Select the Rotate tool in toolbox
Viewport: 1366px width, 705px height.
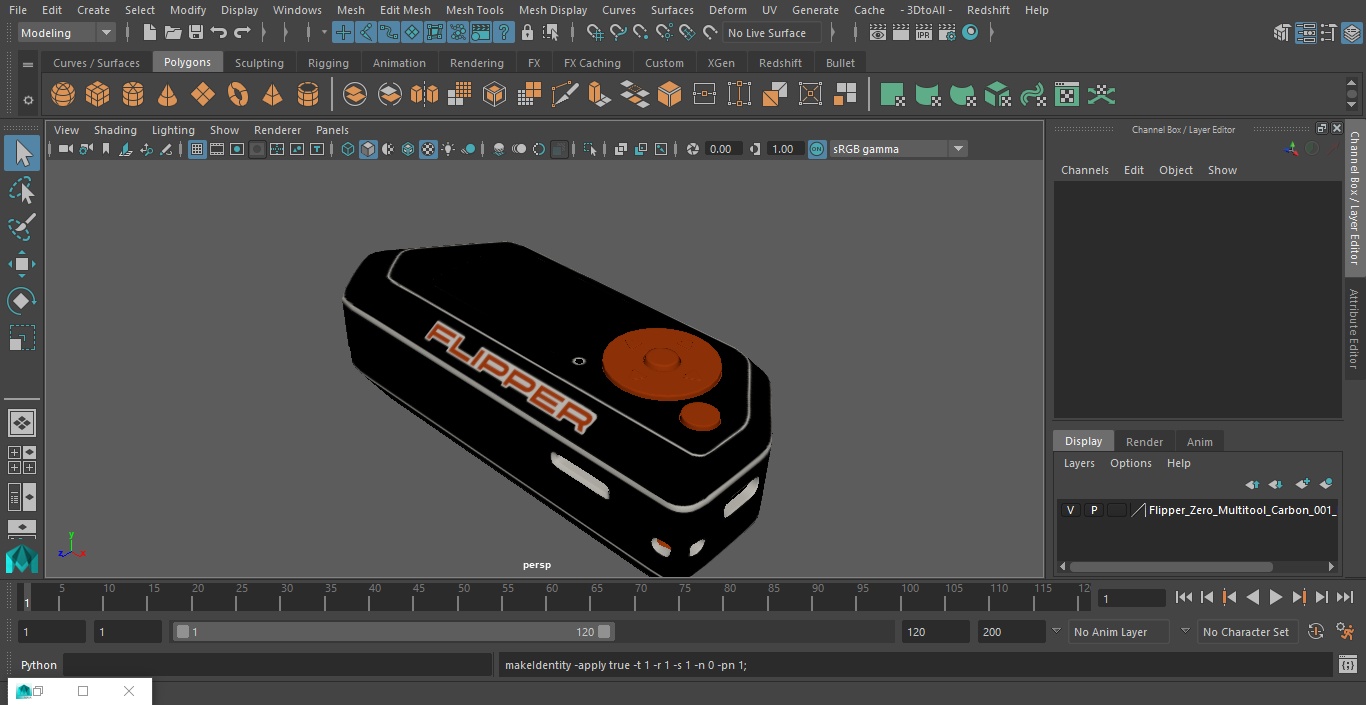(x=22, y=301)
